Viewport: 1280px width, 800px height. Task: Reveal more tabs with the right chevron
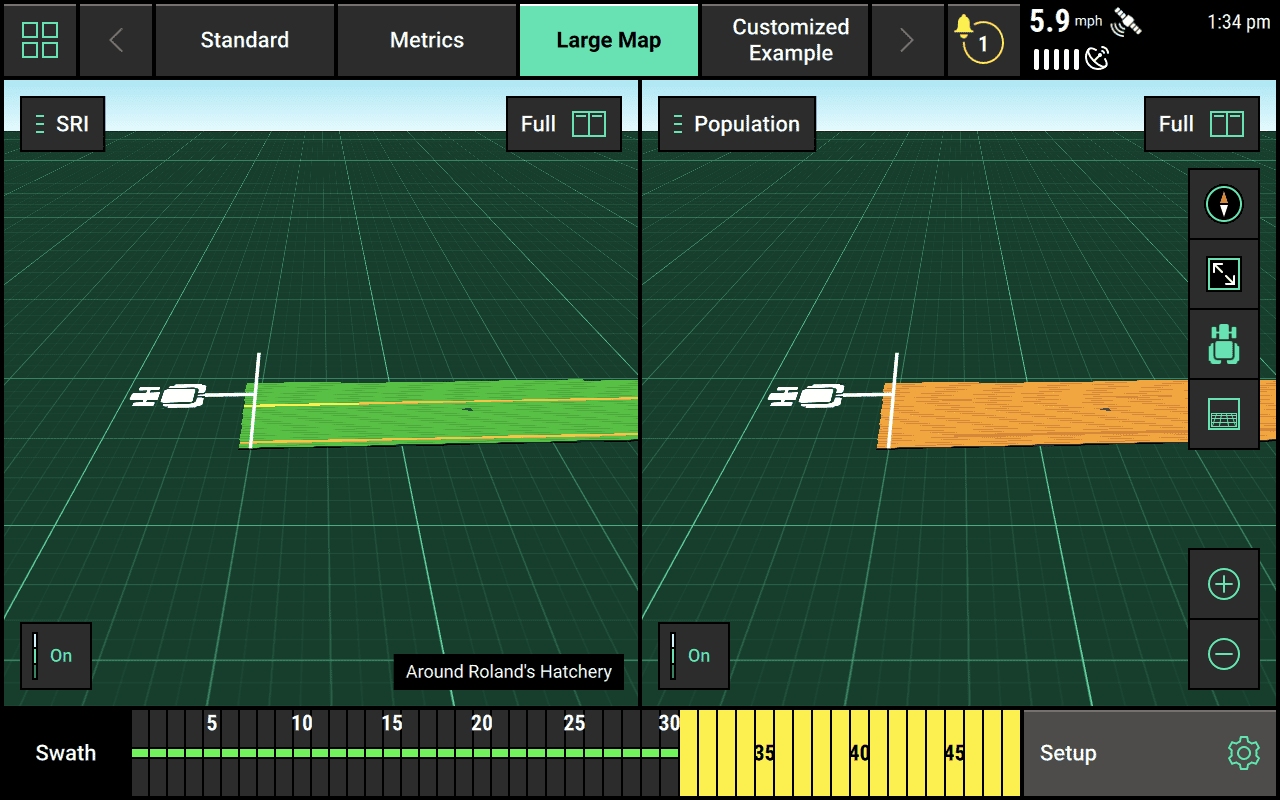tap(907, 40)
